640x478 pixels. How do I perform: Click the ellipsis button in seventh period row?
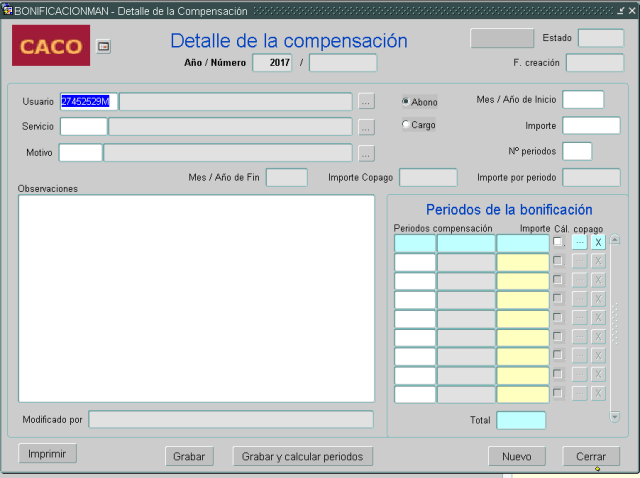580,356
